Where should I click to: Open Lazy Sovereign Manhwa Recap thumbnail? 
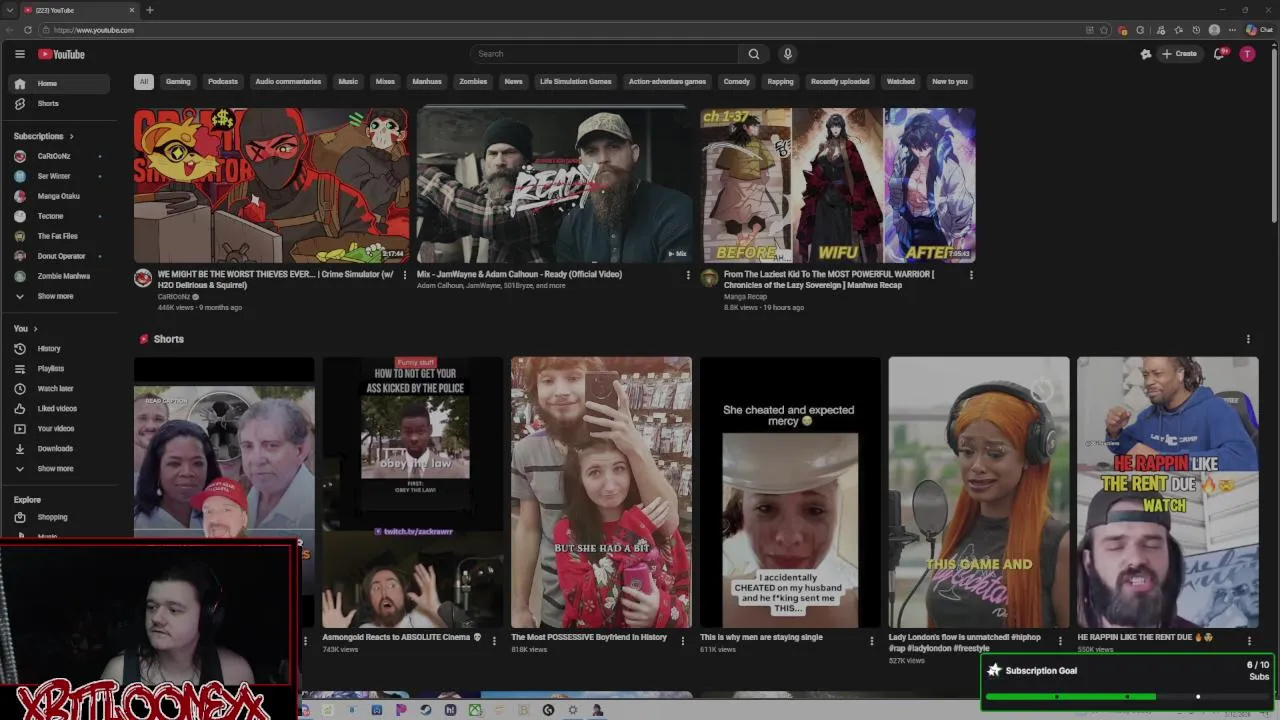[x=838, y=185]
